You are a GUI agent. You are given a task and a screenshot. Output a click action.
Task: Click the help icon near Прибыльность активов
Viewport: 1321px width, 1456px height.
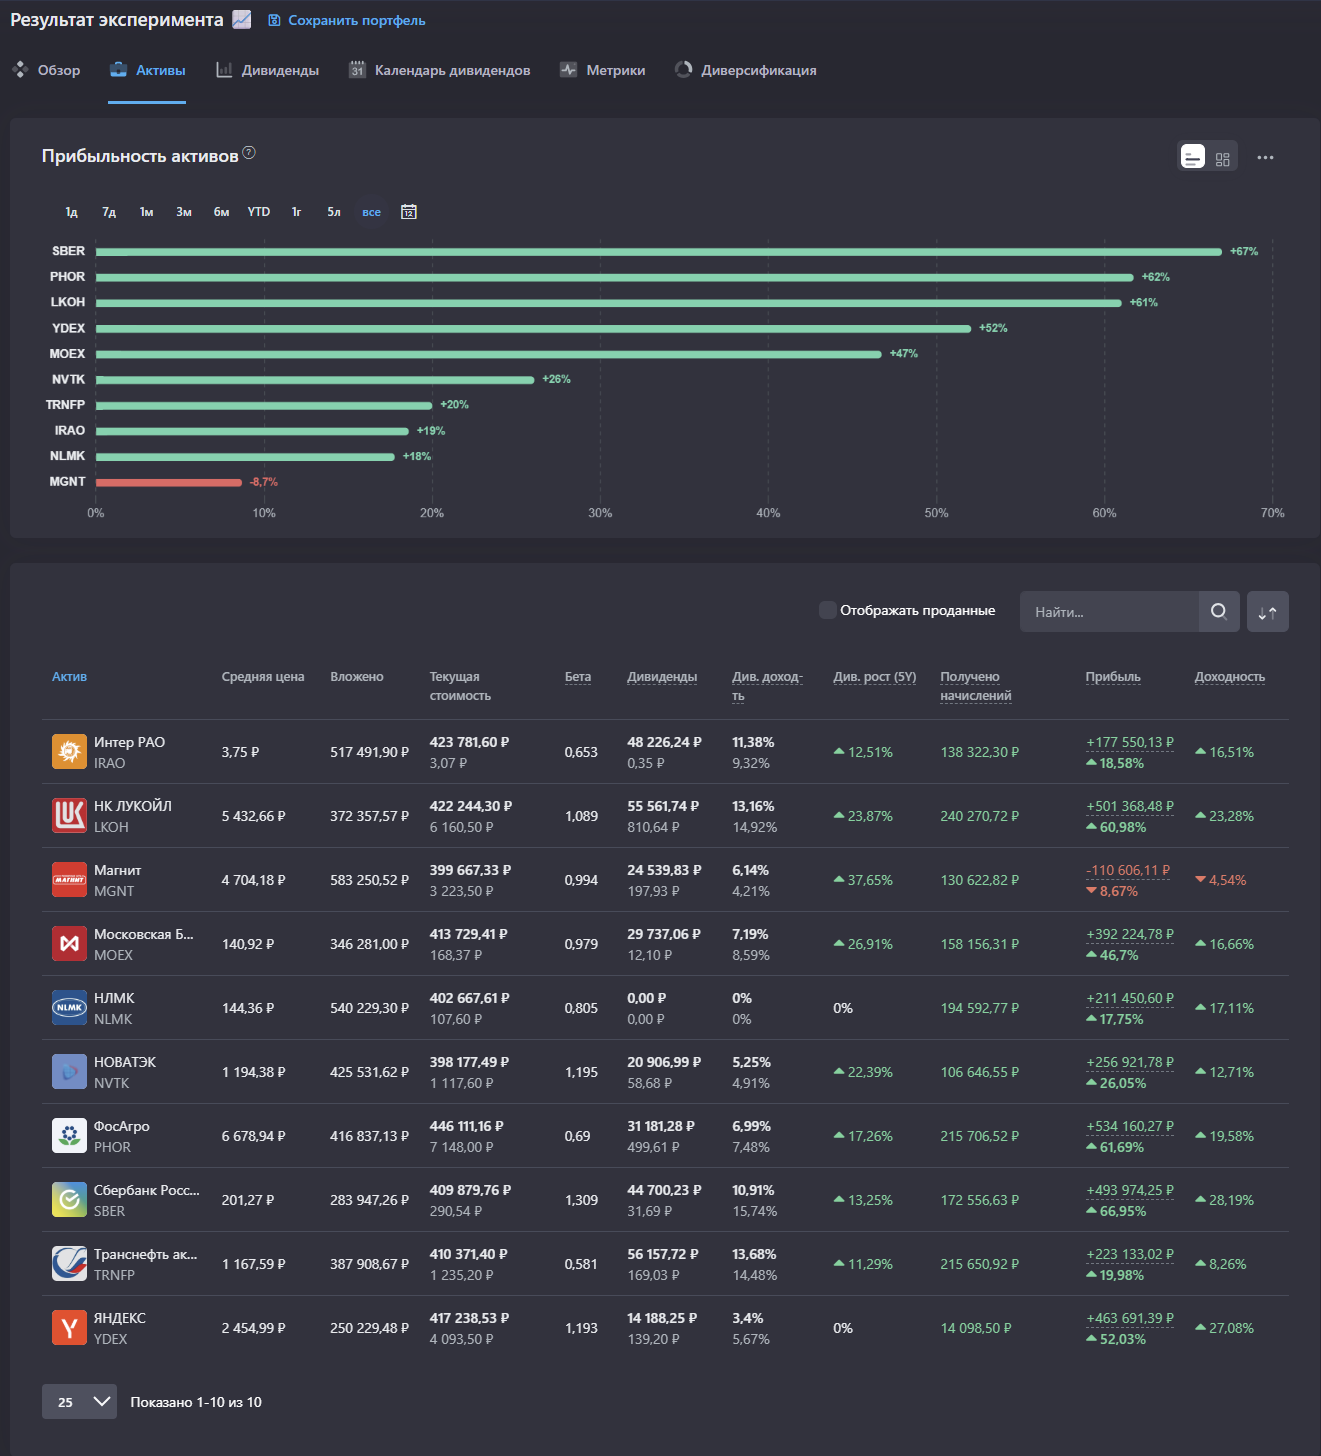[249, 153]
